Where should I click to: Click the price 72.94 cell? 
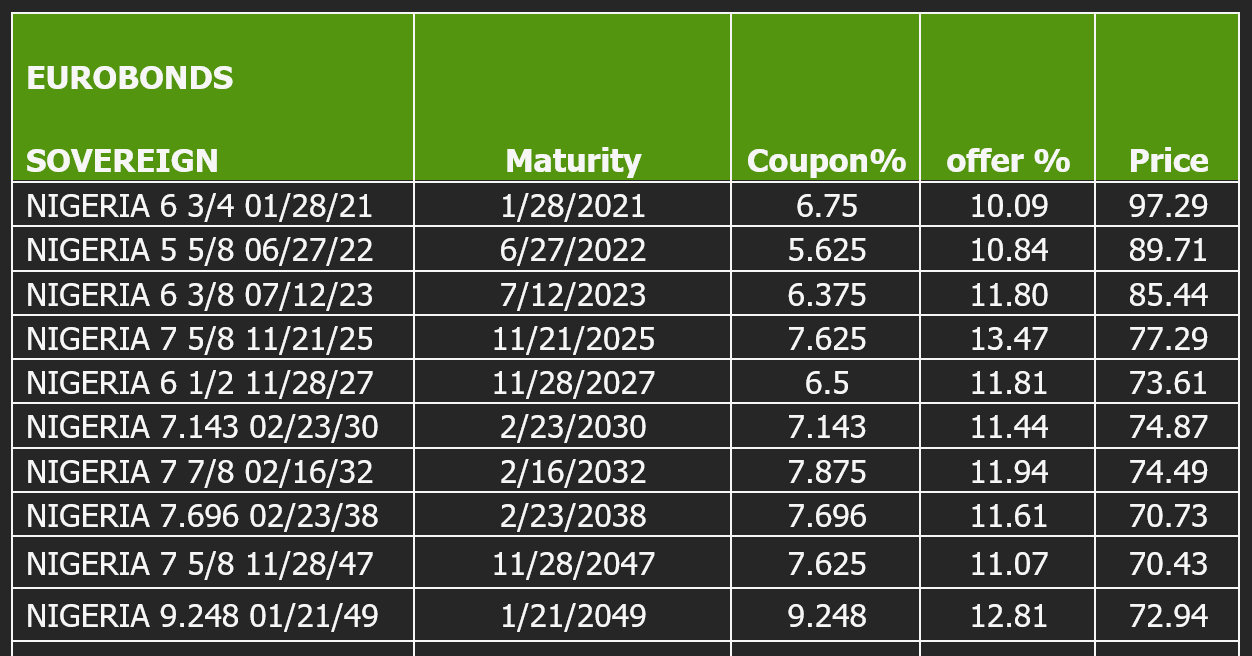(1168, 614)
